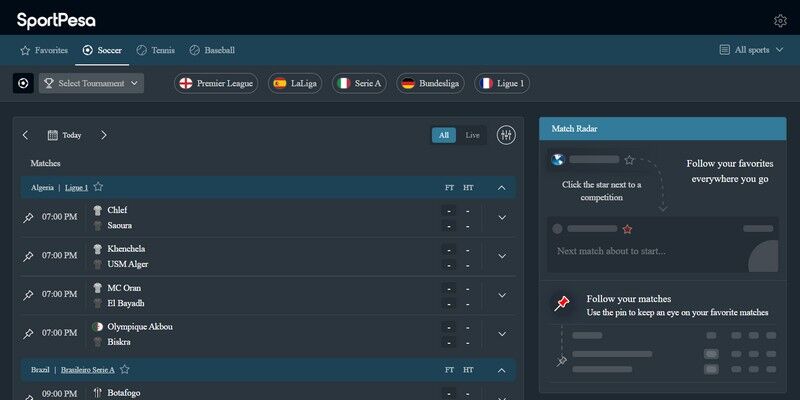Select the All matches toggle
Image resolution: width=800 pixels, height=400 pixels.
pyautogui.click(x=444, y=135)
